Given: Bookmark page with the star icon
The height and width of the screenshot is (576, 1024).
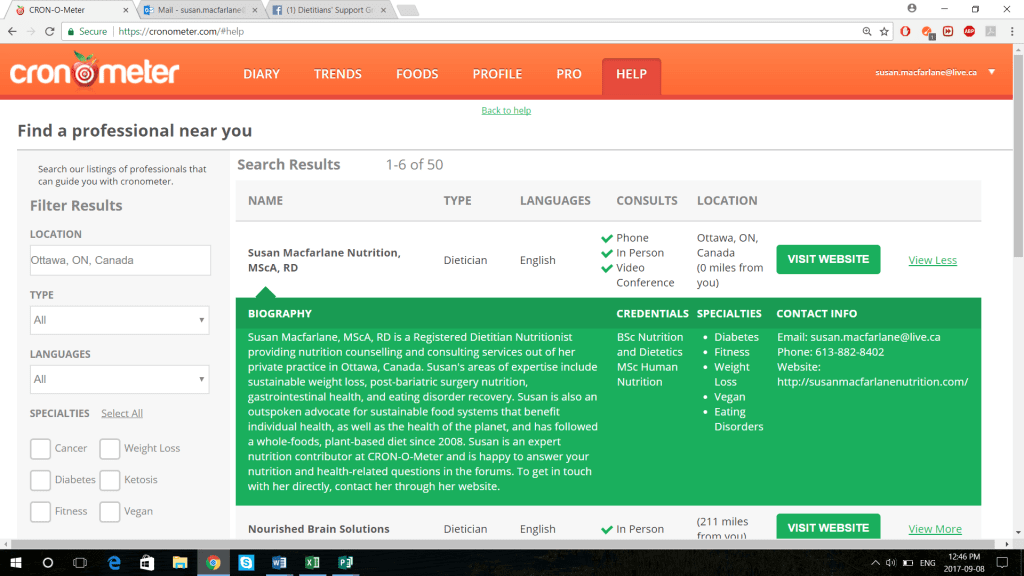Looking at the screenshot, I should (x=884, y=31).
